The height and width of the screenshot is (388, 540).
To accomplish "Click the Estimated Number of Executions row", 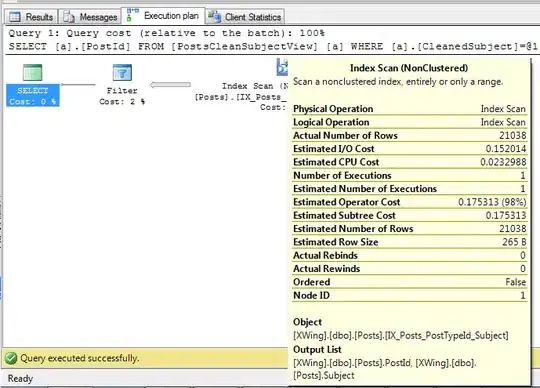I will tap(409, 189).
